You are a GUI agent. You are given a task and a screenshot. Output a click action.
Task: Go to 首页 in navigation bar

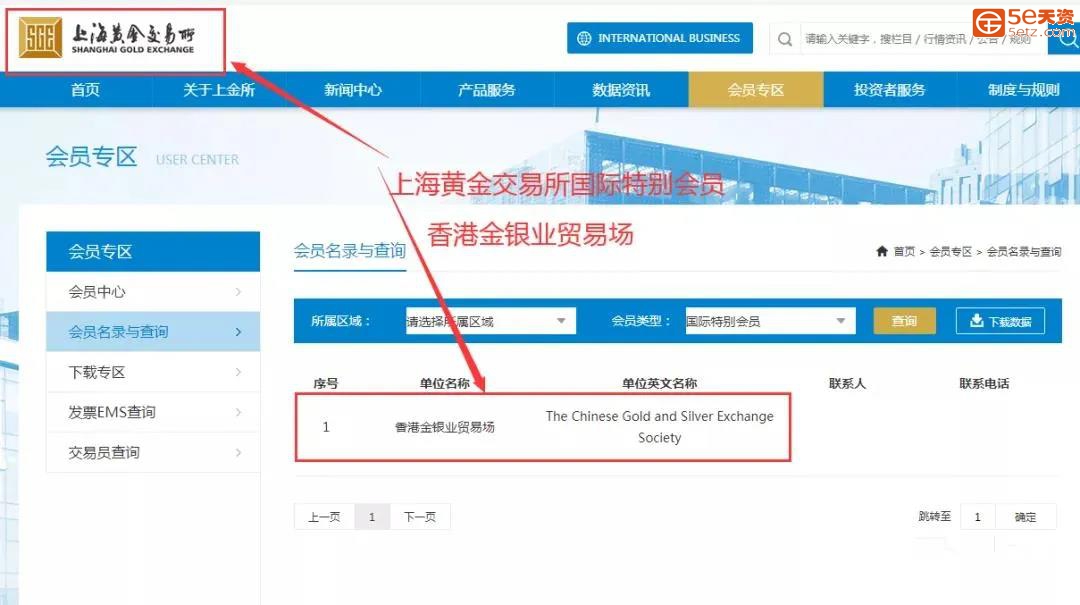(85, 90)
